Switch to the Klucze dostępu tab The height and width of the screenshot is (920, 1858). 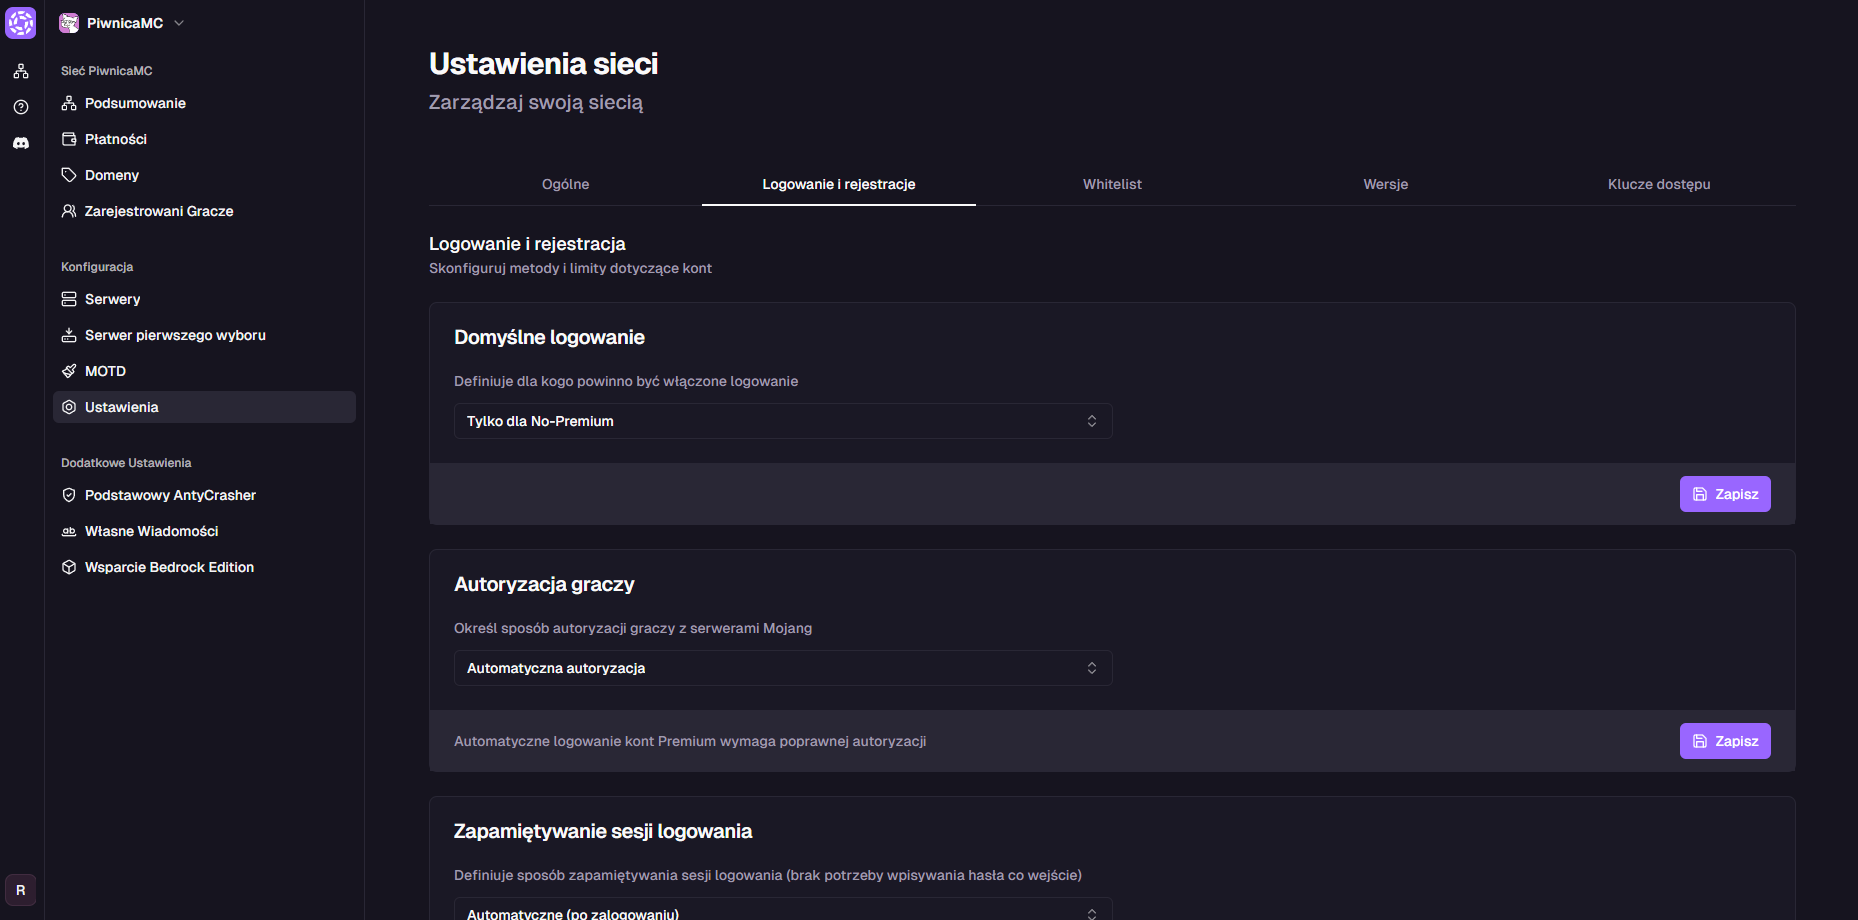point(1658,184)
